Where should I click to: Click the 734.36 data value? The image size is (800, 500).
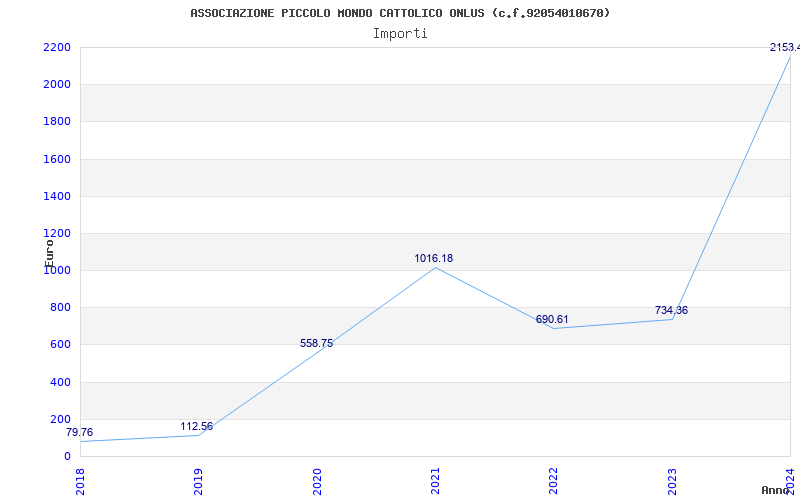tap(671, 310)
